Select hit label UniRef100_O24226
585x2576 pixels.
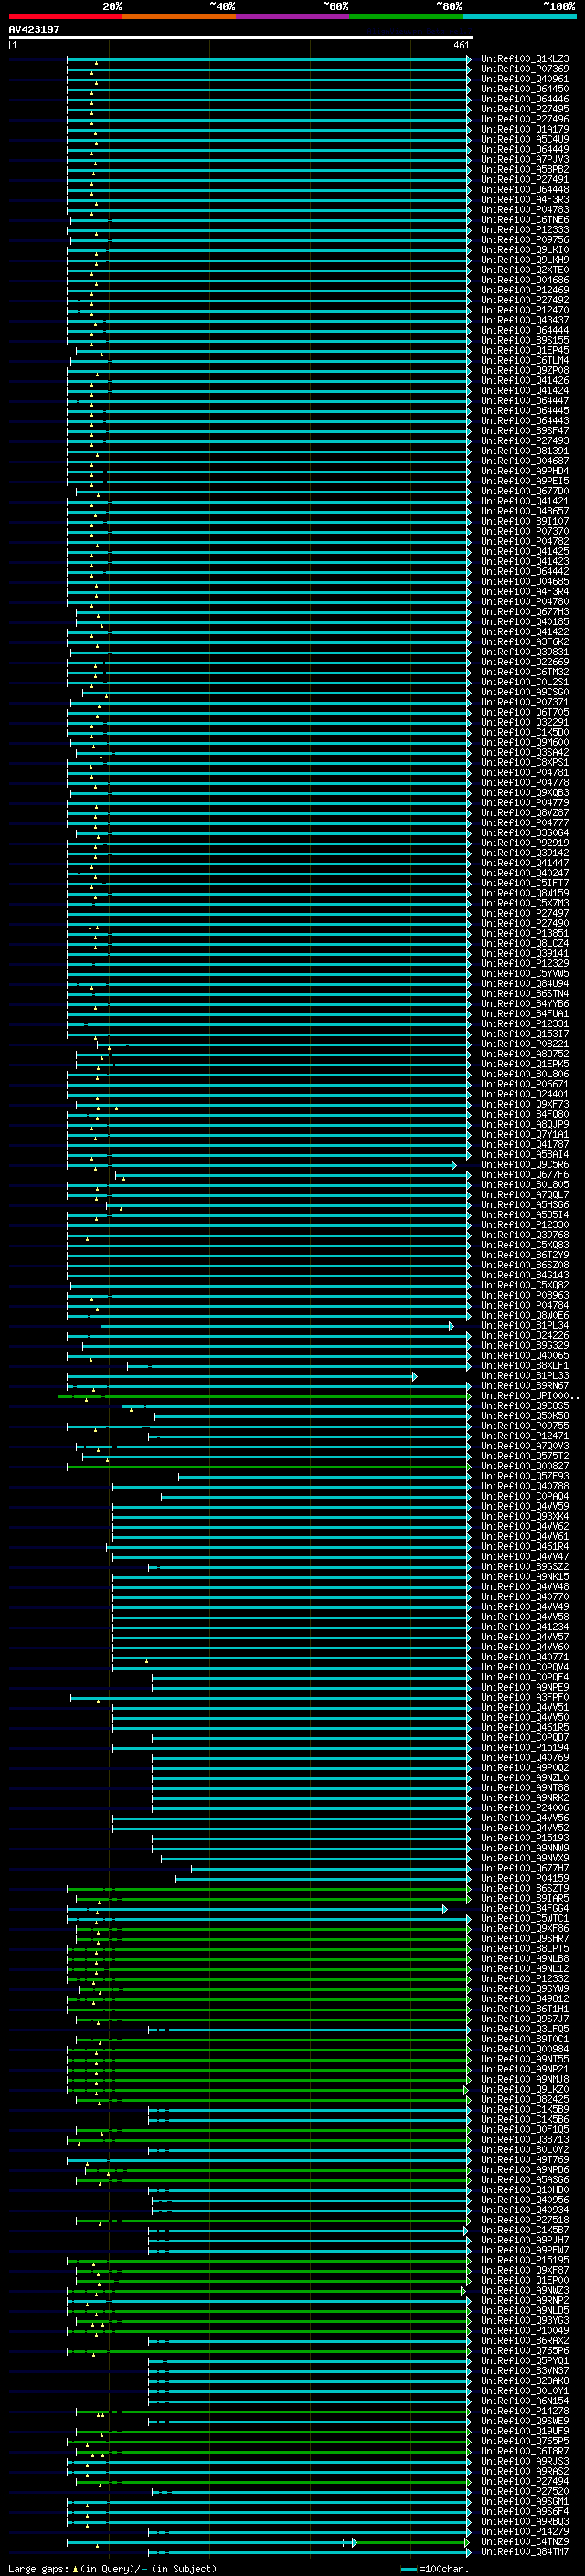coord(524,1336)
